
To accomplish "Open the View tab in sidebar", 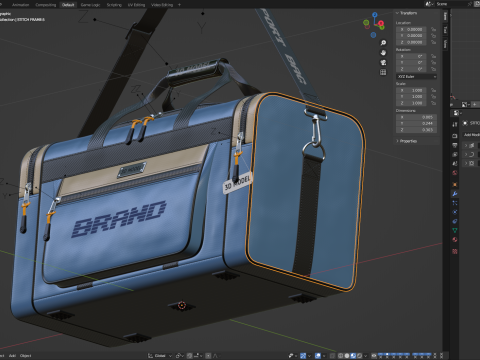I will [x=445, y=44].
